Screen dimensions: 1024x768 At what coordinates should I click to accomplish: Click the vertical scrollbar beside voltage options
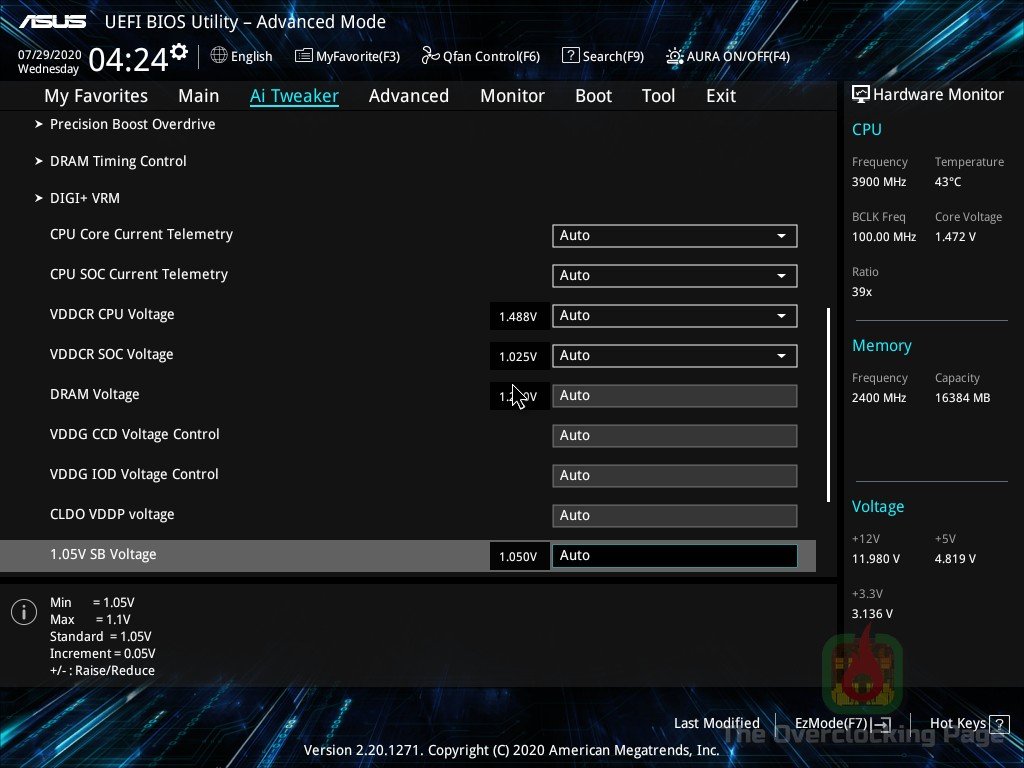tap(828, 400)
